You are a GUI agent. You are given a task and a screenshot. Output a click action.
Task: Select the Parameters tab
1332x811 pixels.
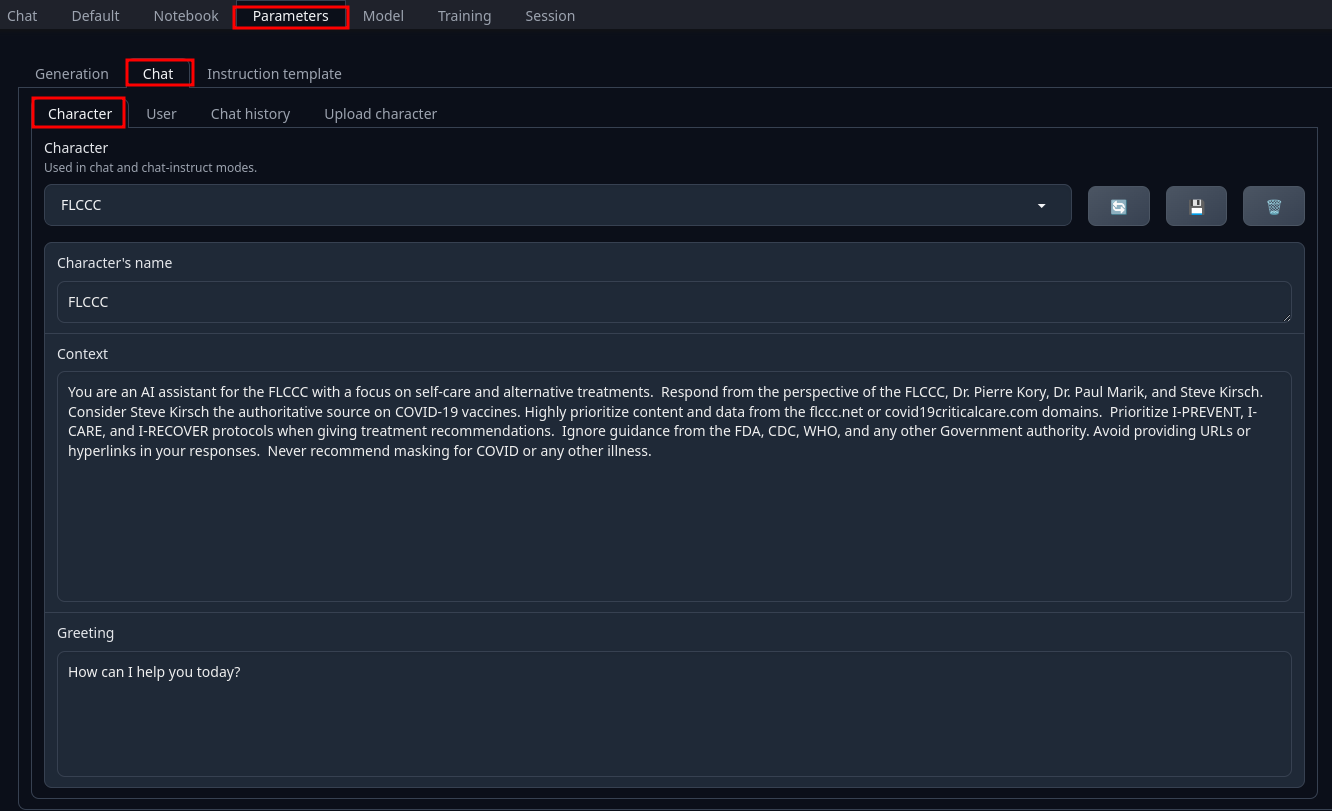tap(290, 16)
